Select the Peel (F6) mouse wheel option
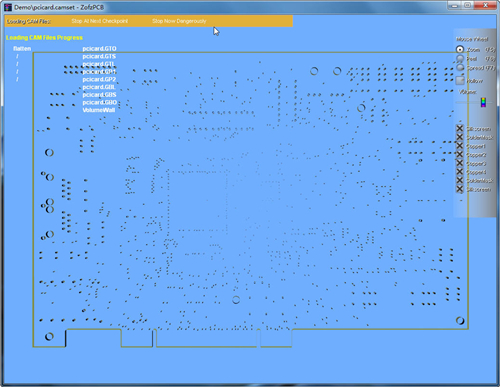 click(460, 59)
